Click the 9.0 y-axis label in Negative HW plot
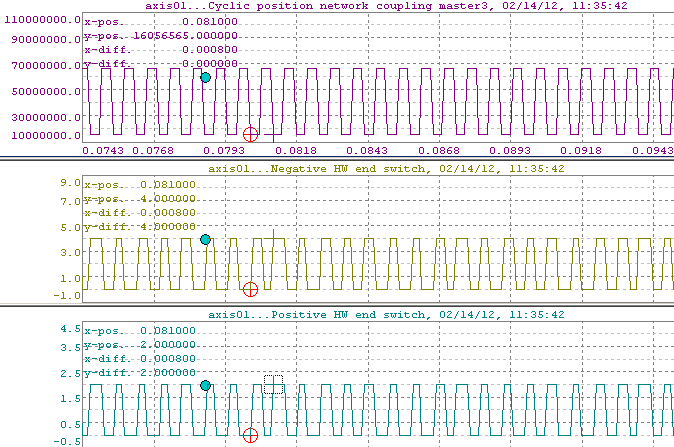The width and height of the screenshot is (674, 447). (x=70, y=183)
